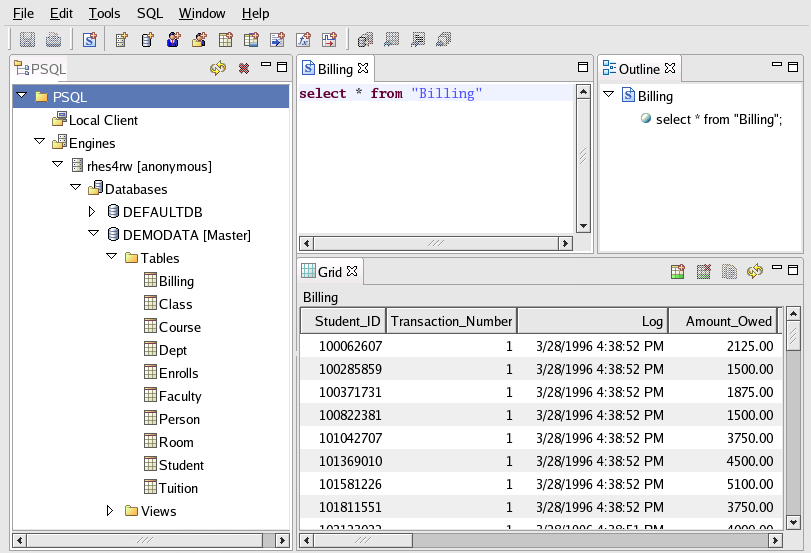Image resolution: width=811 pixels, height=553 pixels.
Task: Click the new user toolbar icon
Action: pyautogui.click(x=174, y=40)
